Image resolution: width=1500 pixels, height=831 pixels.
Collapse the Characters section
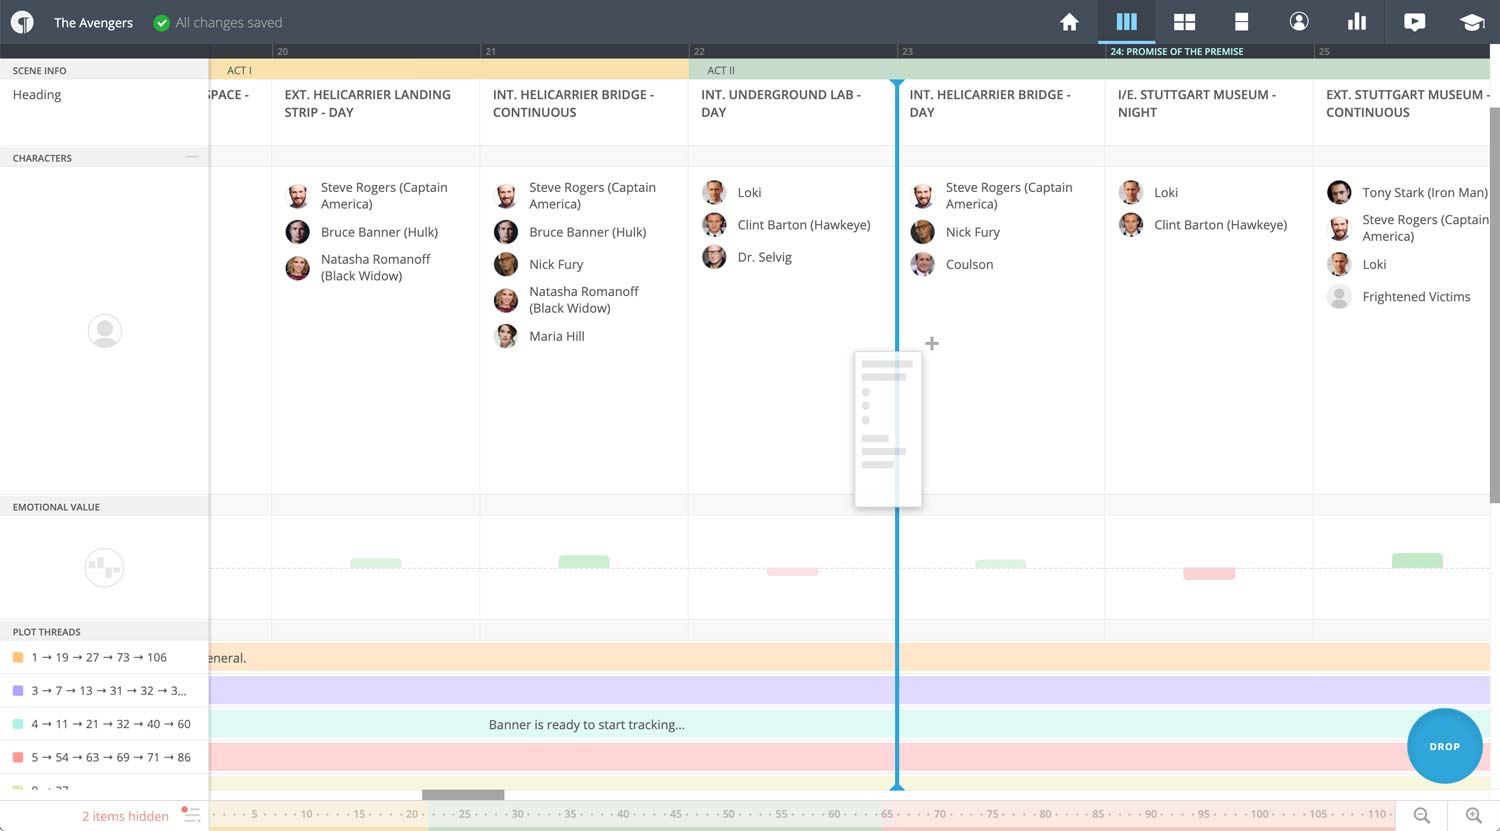coord(192,157)
